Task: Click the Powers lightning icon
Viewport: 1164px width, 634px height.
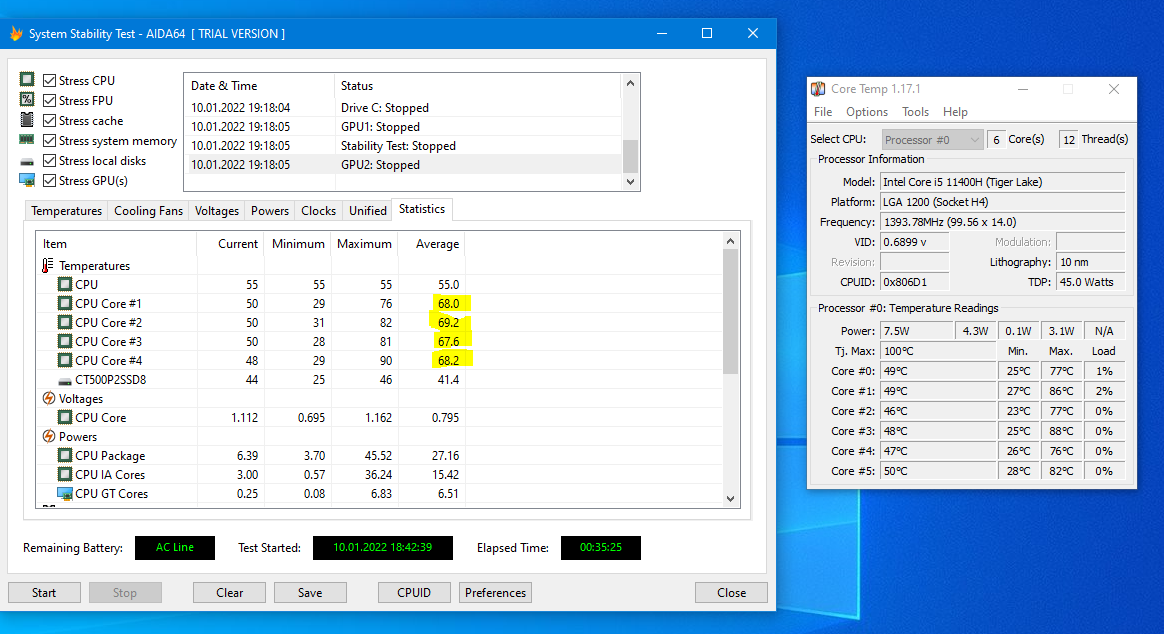Action: click(x=48, y=437)
